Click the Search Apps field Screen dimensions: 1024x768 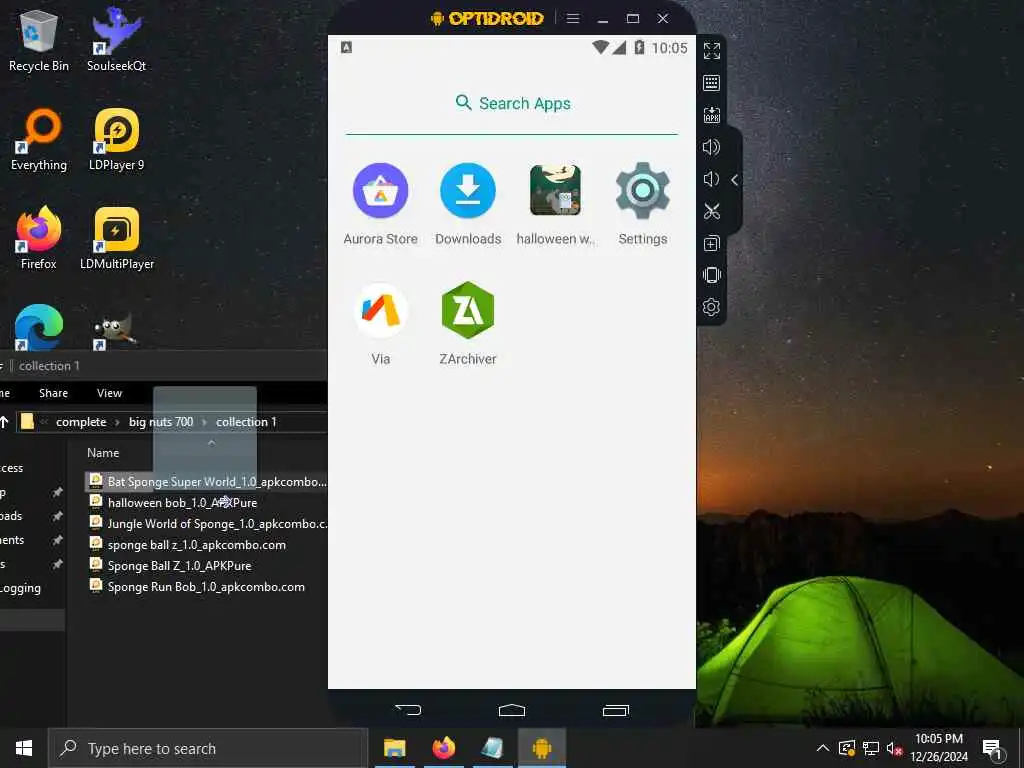click(x=512, y=104)
